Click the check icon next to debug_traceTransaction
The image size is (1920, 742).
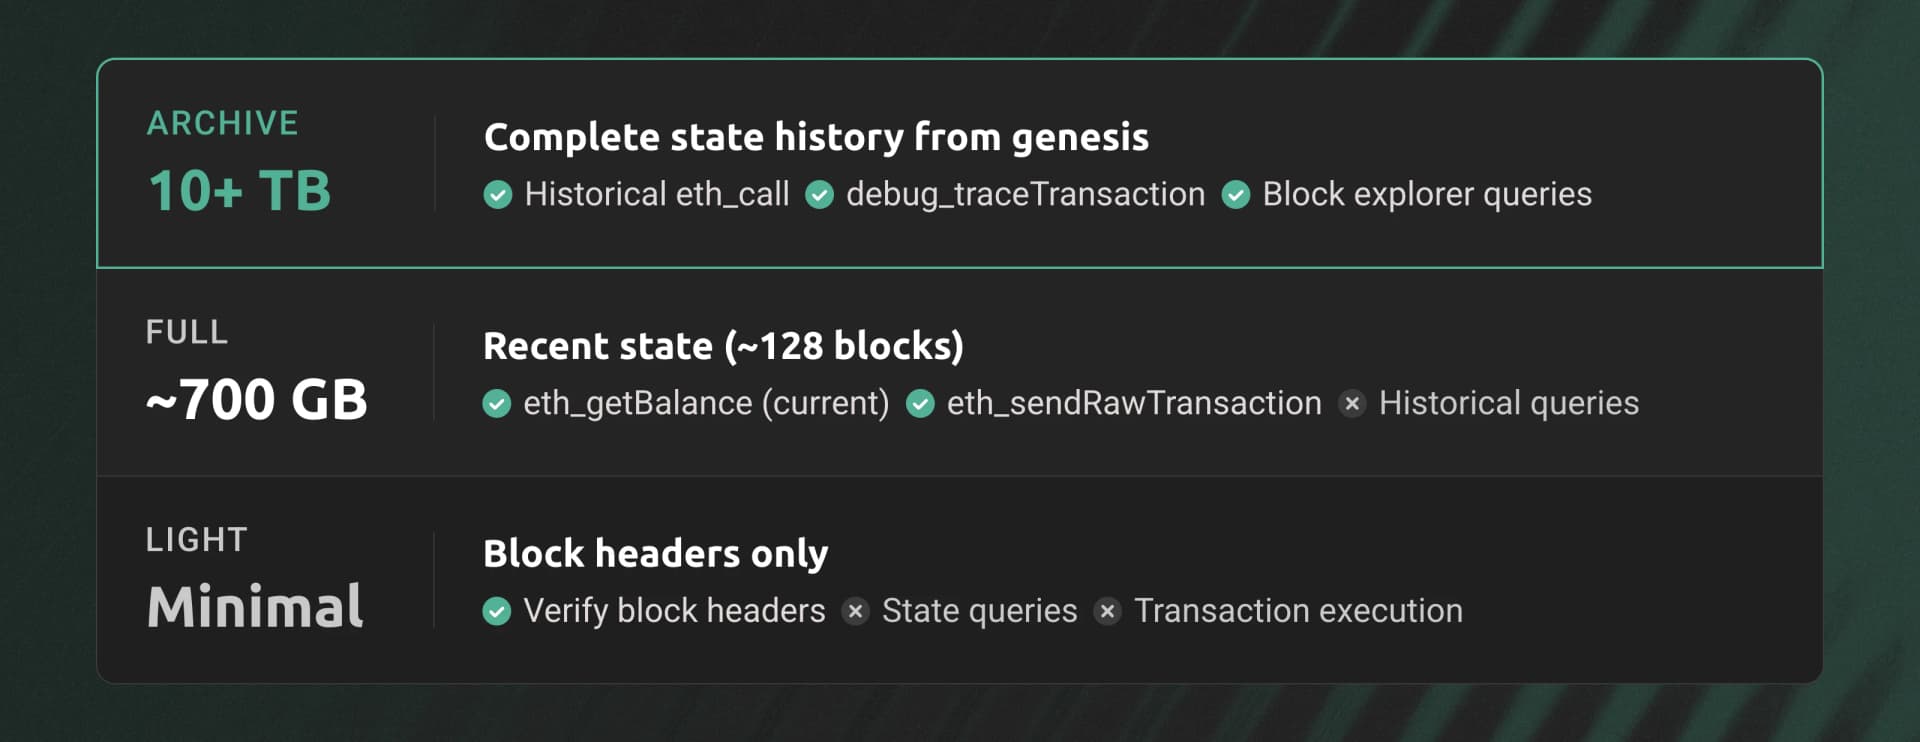tap(820, 195)
